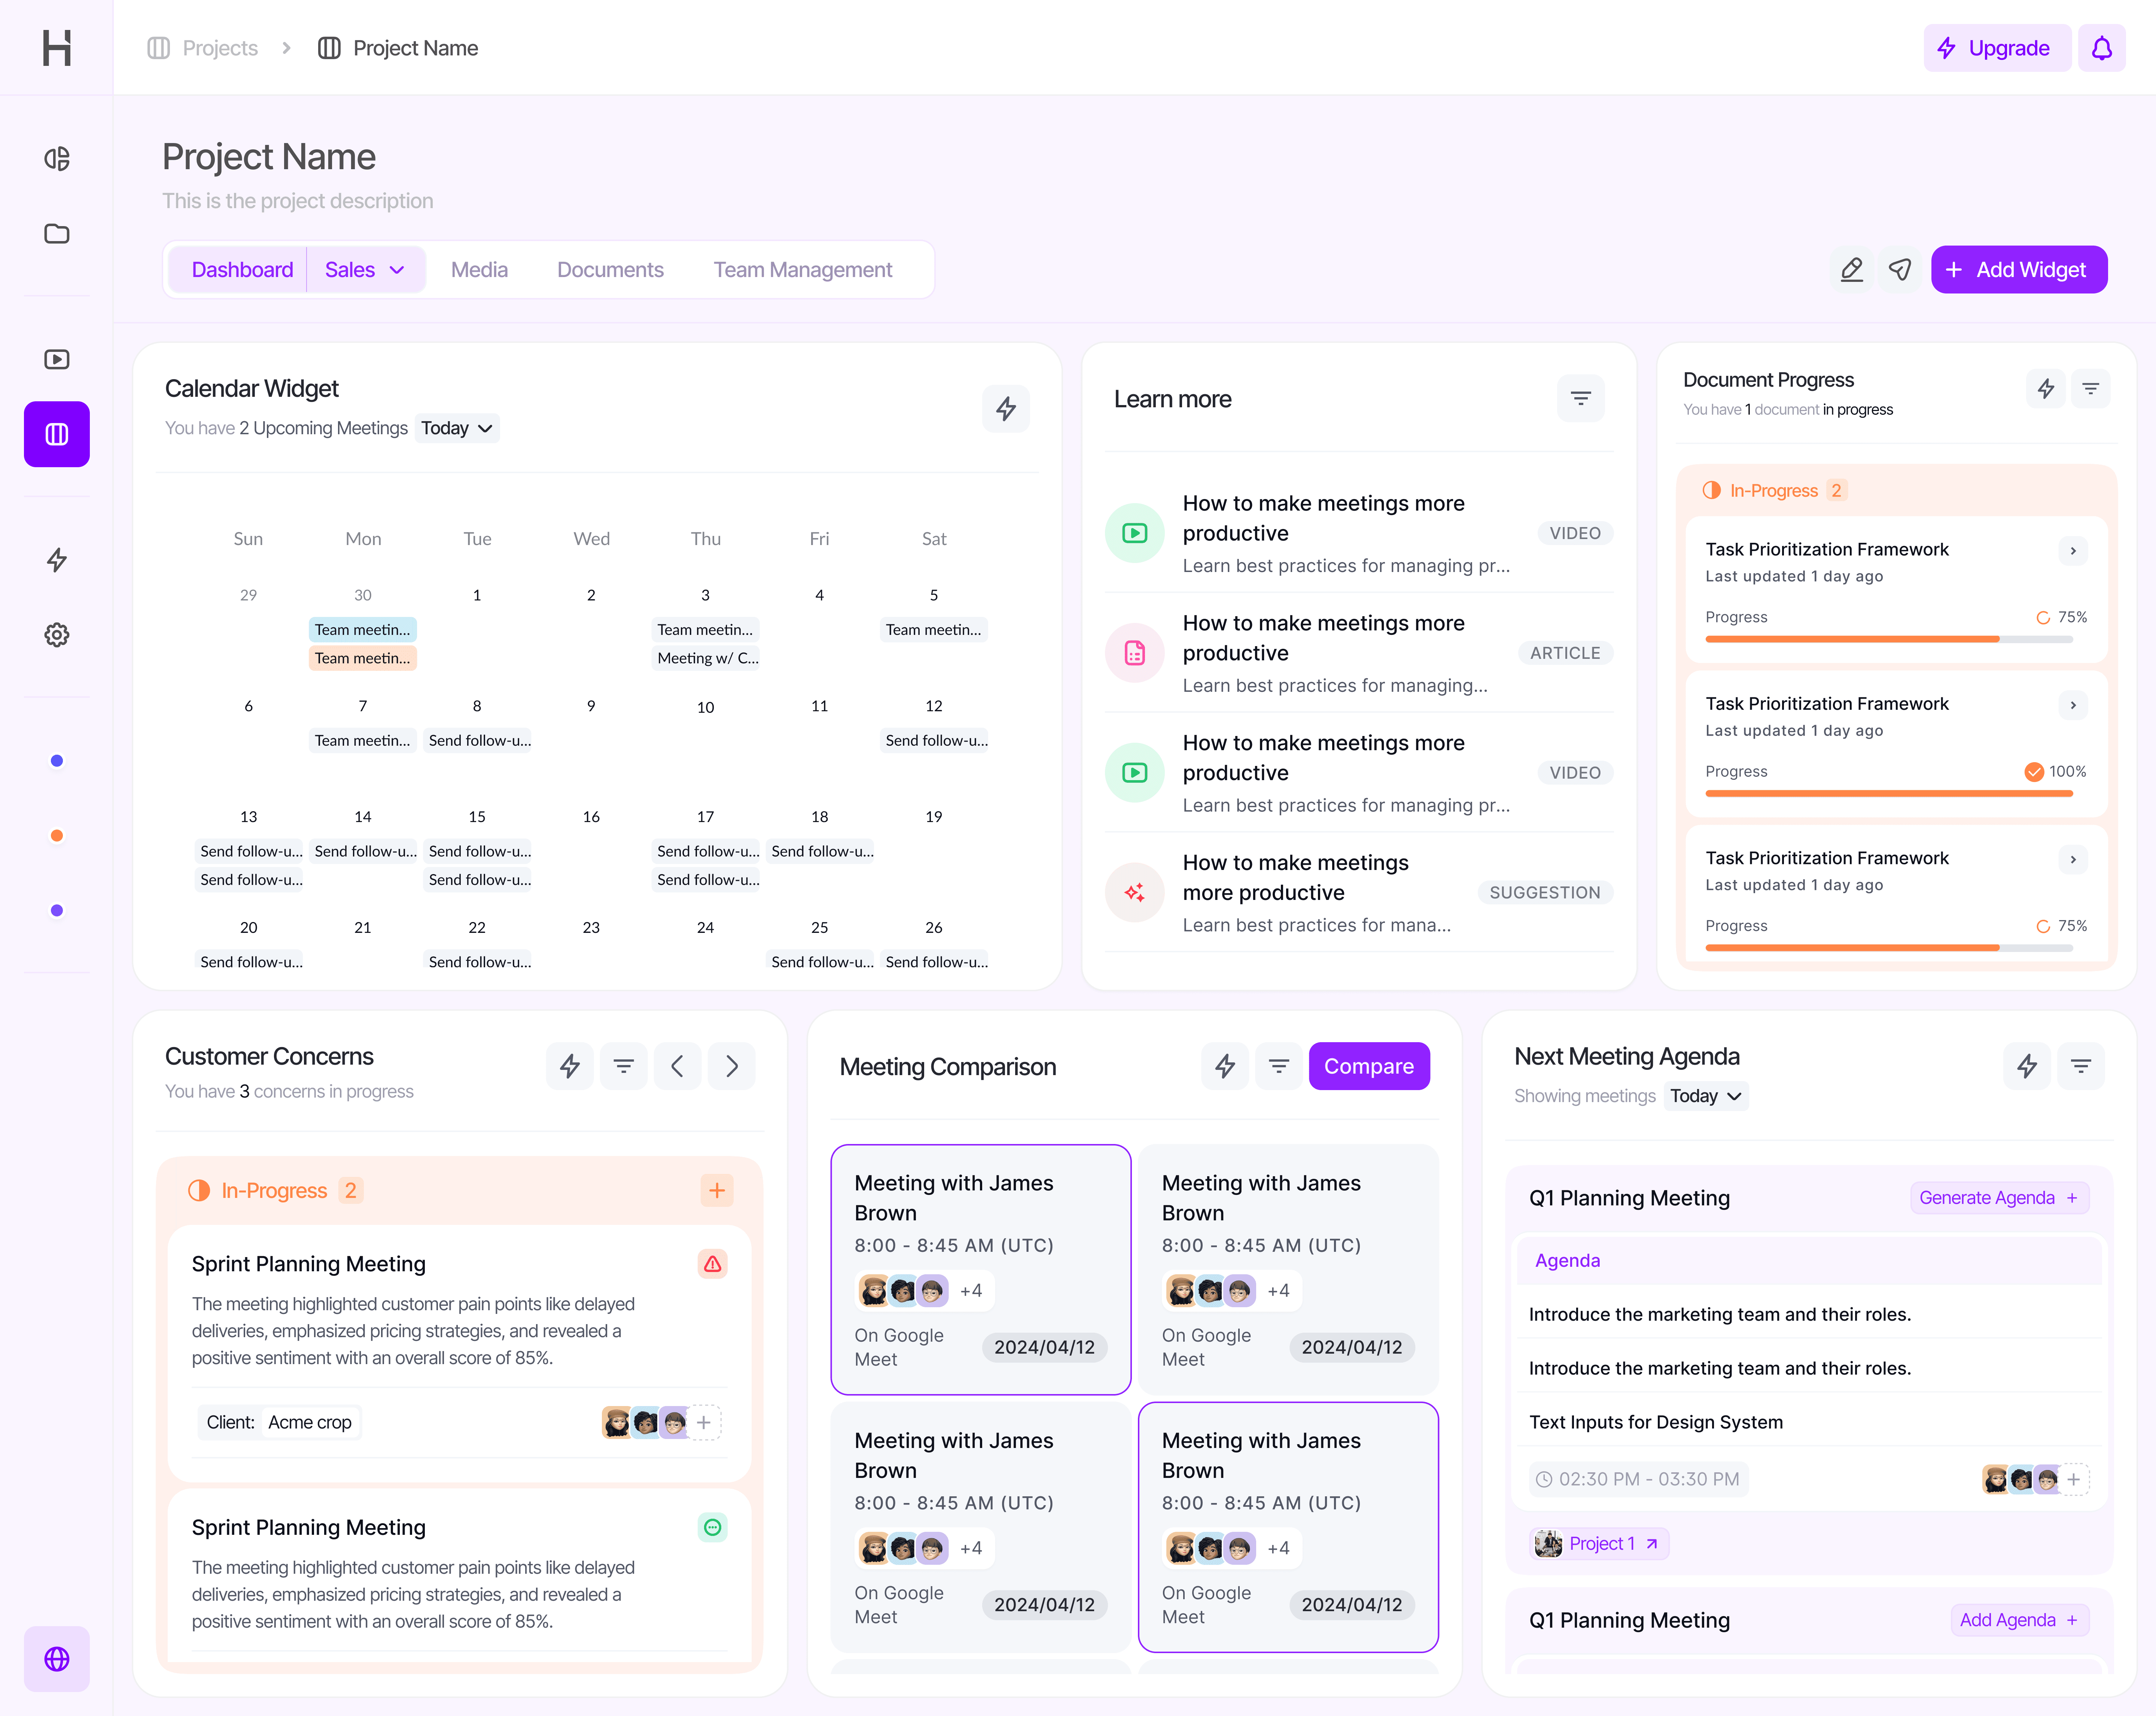Screen dimensions: 2156x1716
Task: Switch to the Documents tab
Action: point(610,270)
